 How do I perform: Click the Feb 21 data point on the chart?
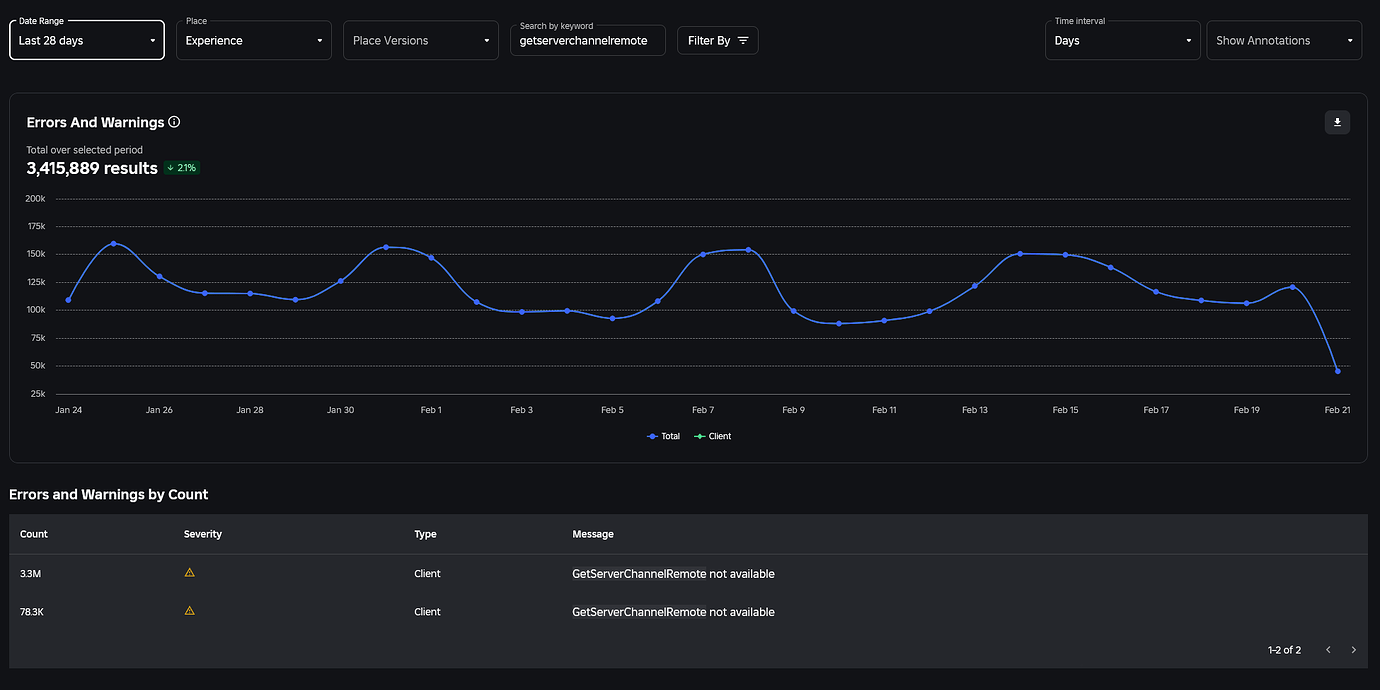tap(1338, 371)
